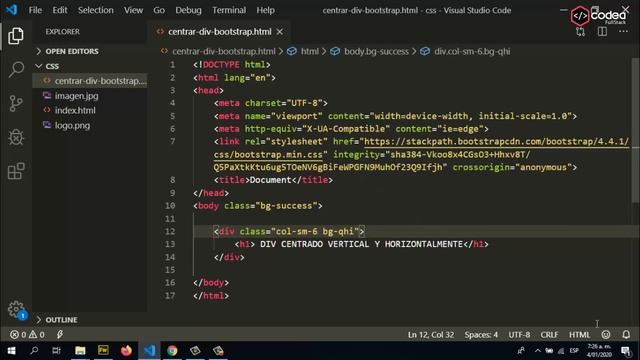Click the taskbar clock and date
The image size is (640, 360).
pos(599,351)
